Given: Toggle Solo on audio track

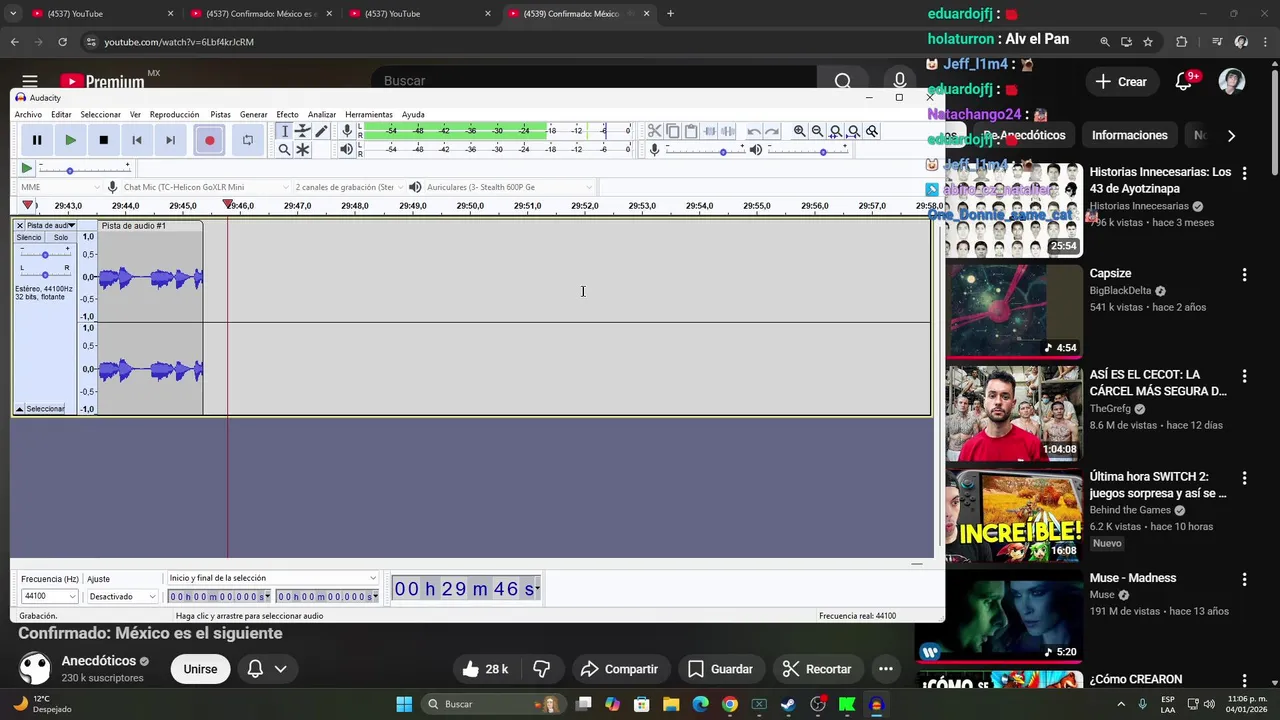Looking at the screenshot, I should pyautogui.click(x=61, y=238).
